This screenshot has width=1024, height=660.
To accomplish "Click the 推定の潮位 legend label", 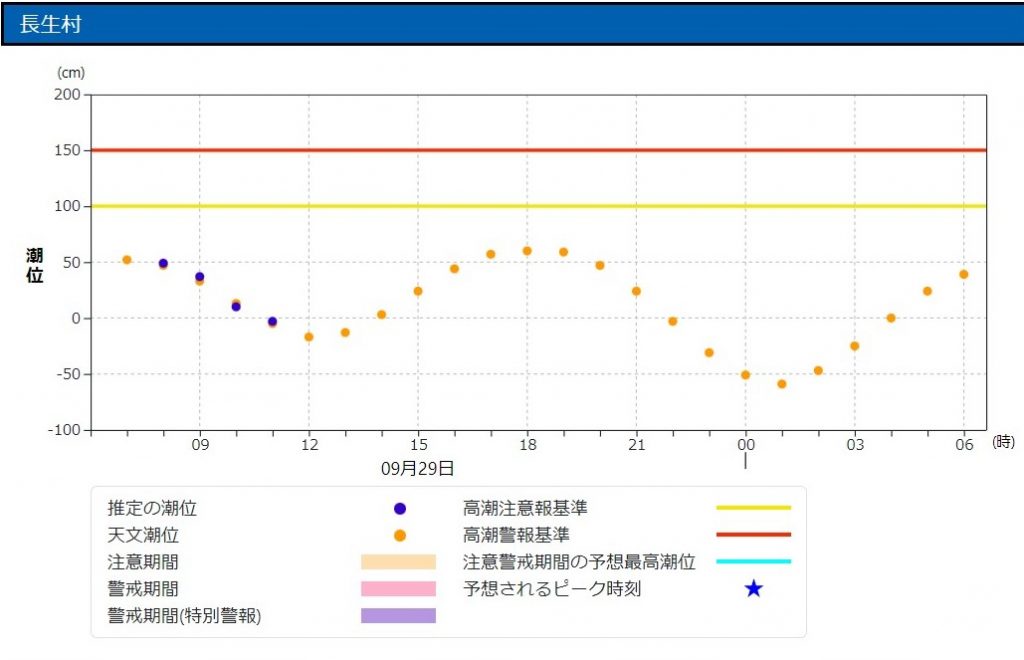I will [x=152, y=508].
